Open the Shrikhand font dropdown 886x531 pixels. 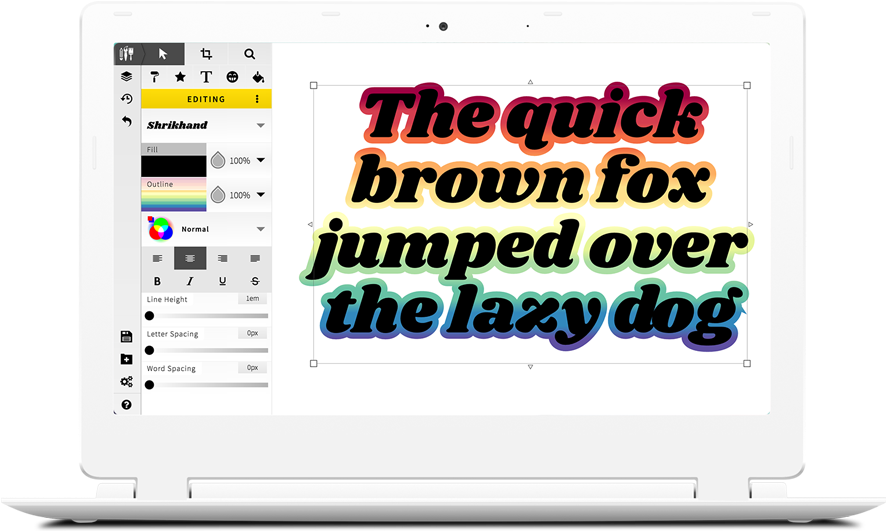tap(260, 126)
